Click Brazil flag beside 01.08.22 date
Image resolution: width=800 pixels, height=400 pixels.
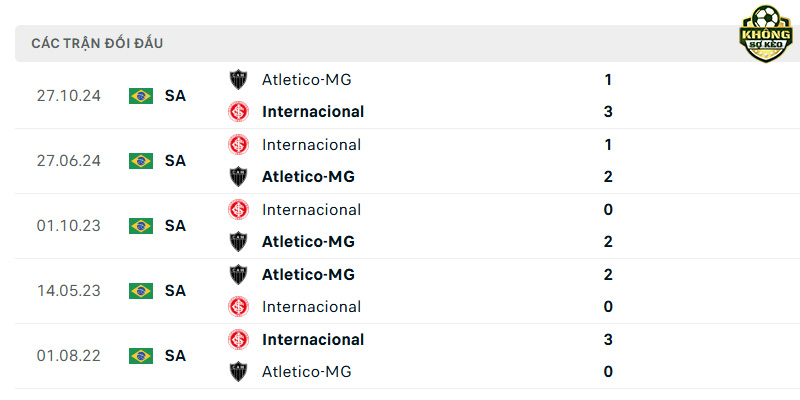pyautogui.click(x=141, y=356)
